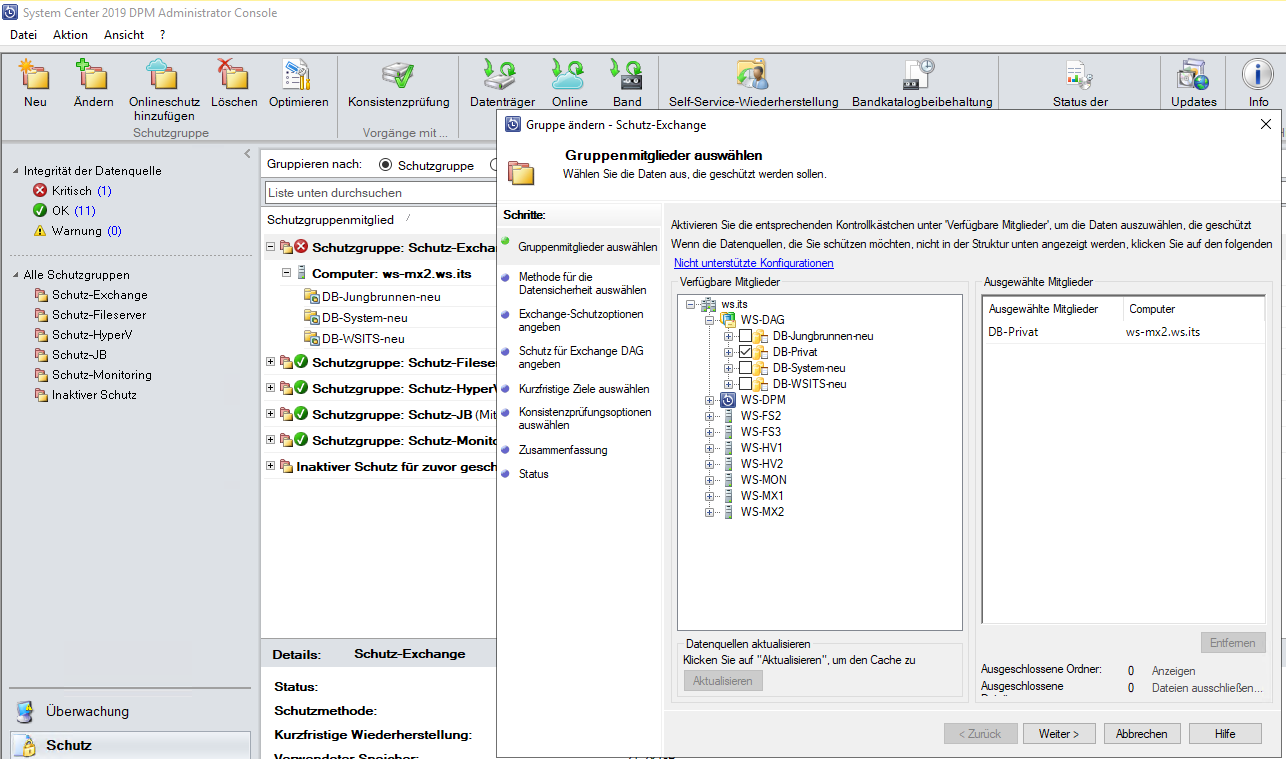The width and height of the screenshot is (1286, 759).
Task: Click the Anzeigen excluded folders link
Action: click(x=1173, y=671)
